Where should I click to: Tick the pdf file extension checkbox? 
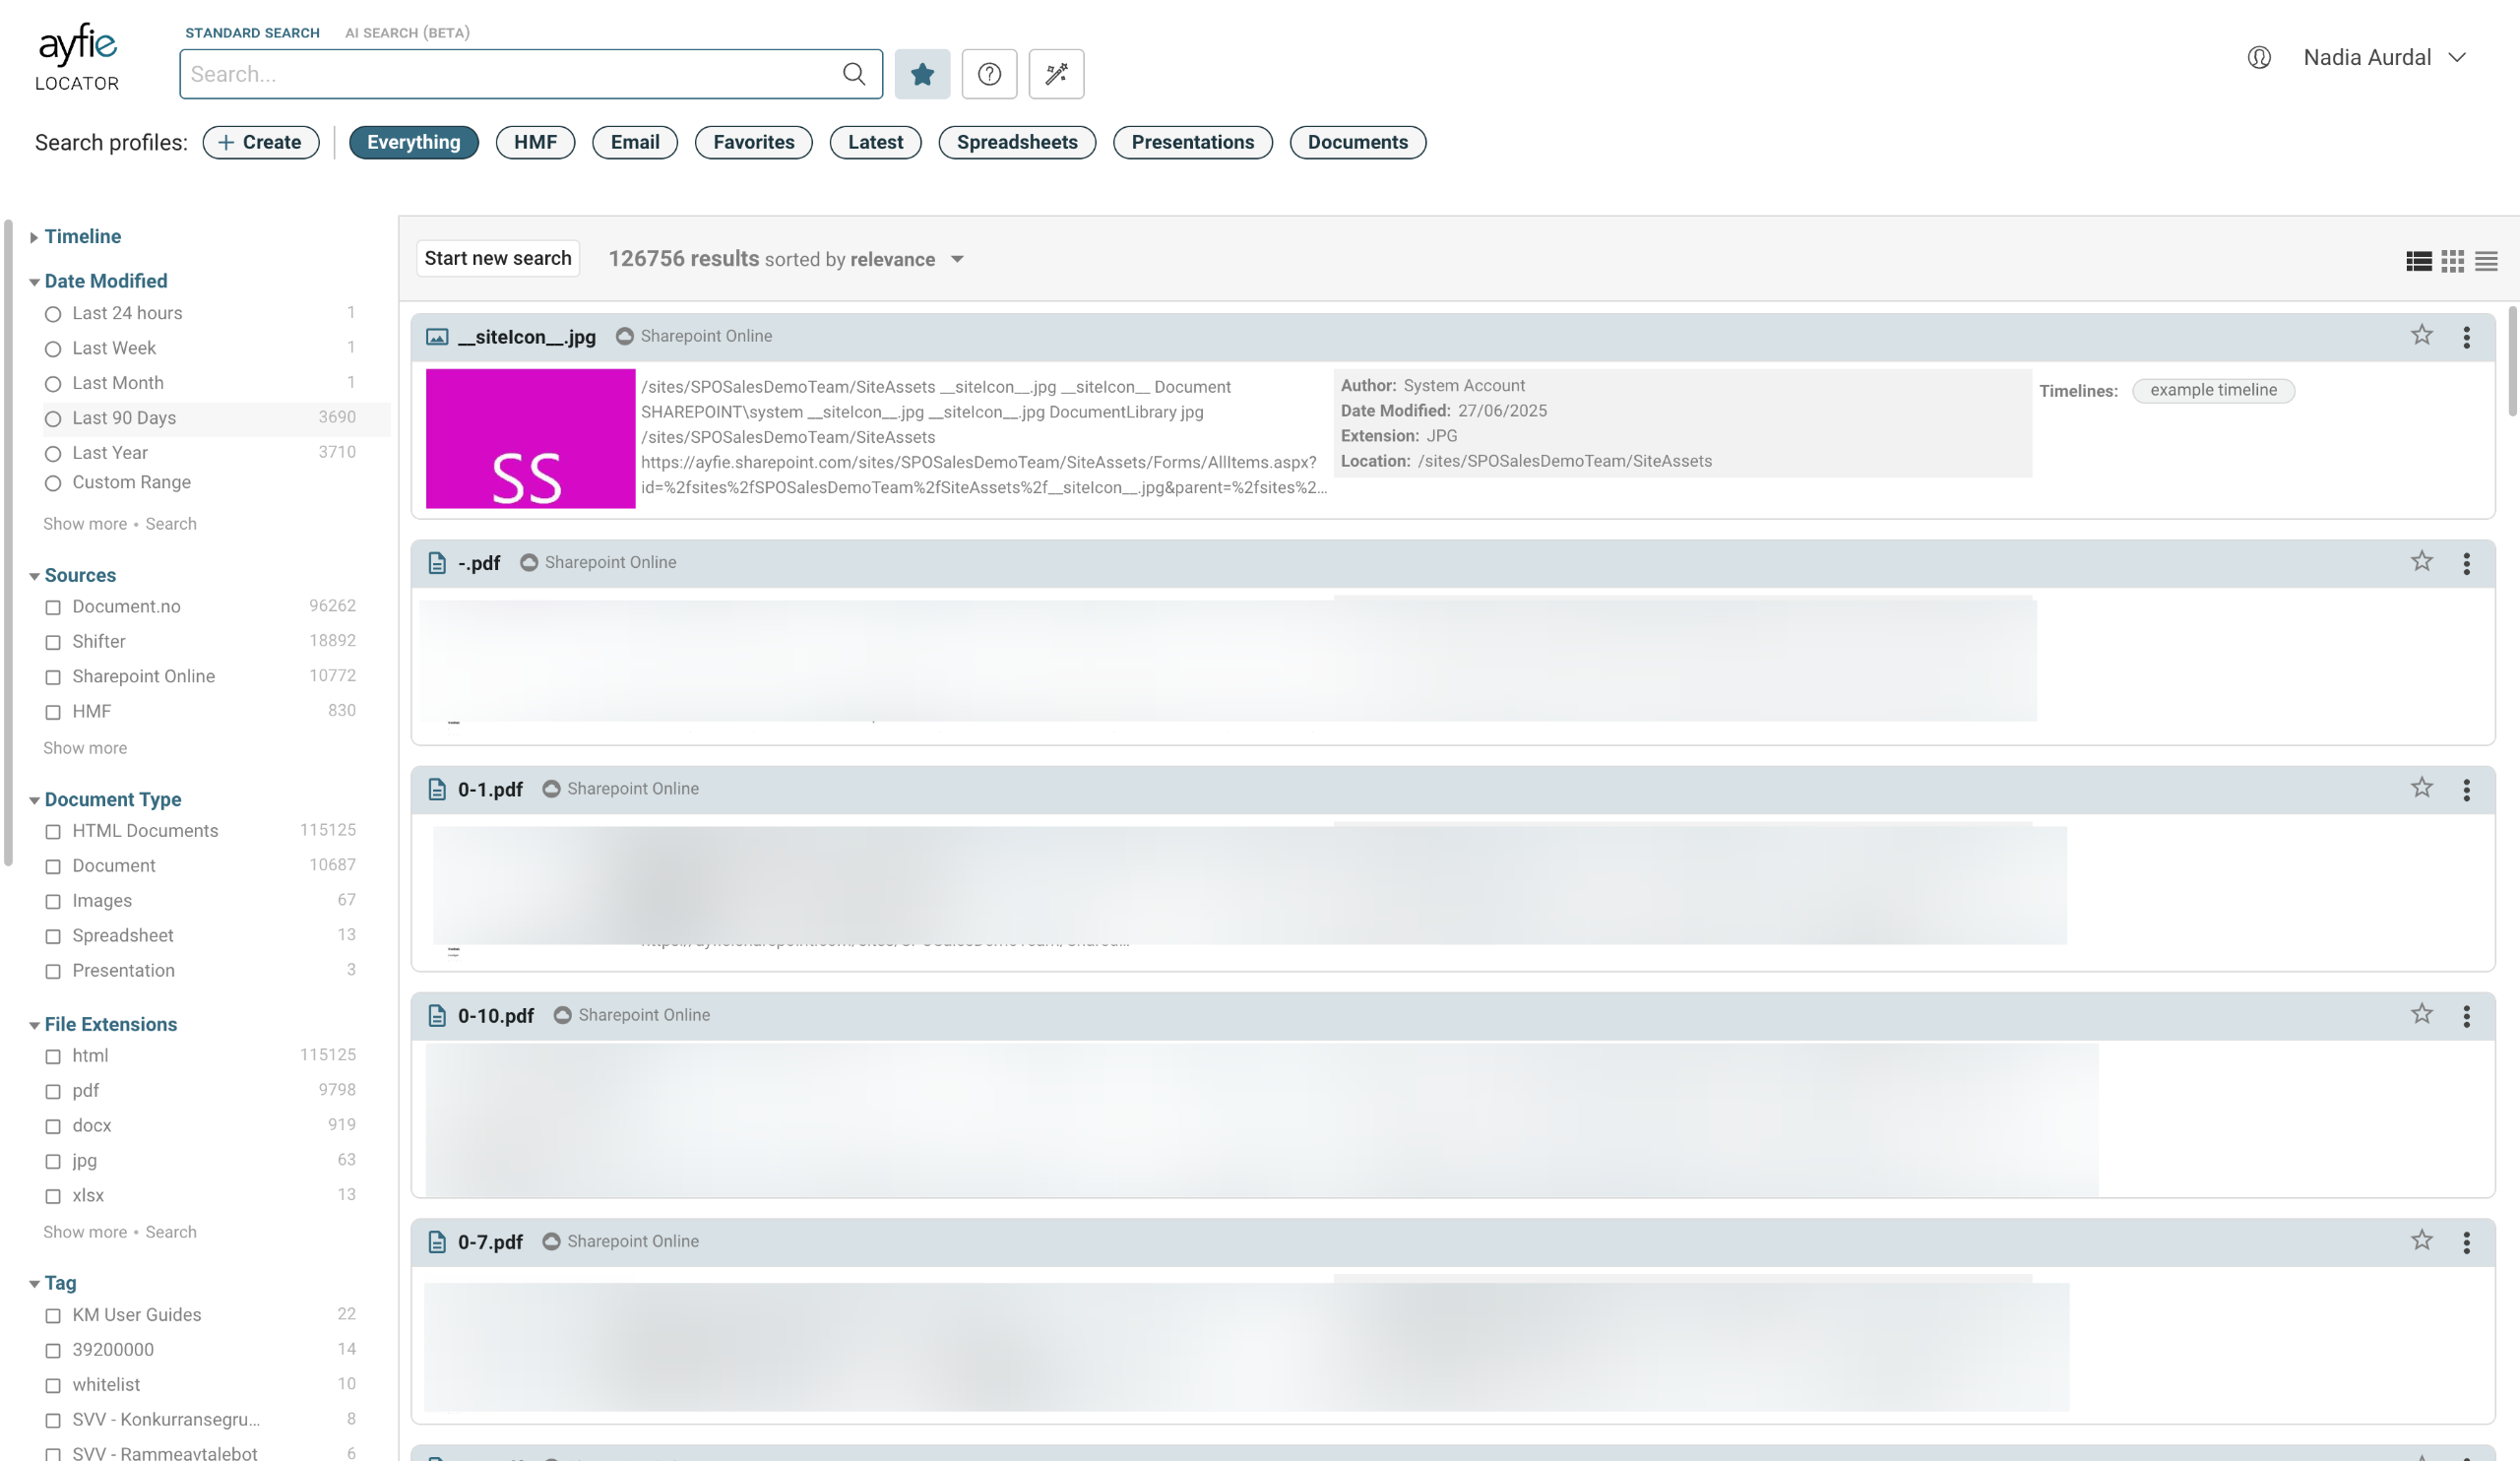coord(53,1091)
